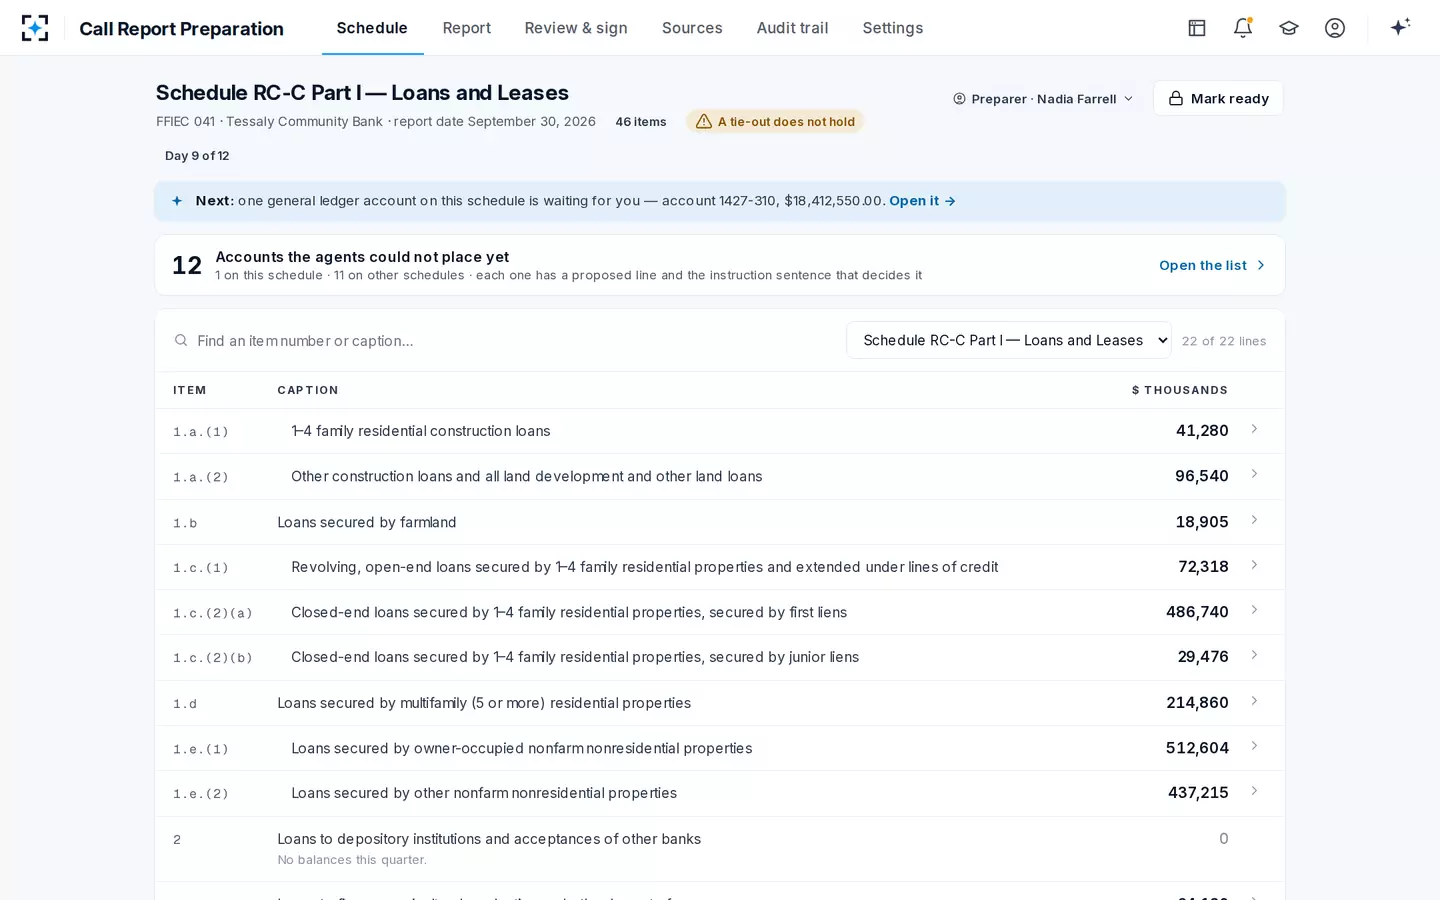Open the notifications bell
1440x900 pixels.
(1243, 28)
